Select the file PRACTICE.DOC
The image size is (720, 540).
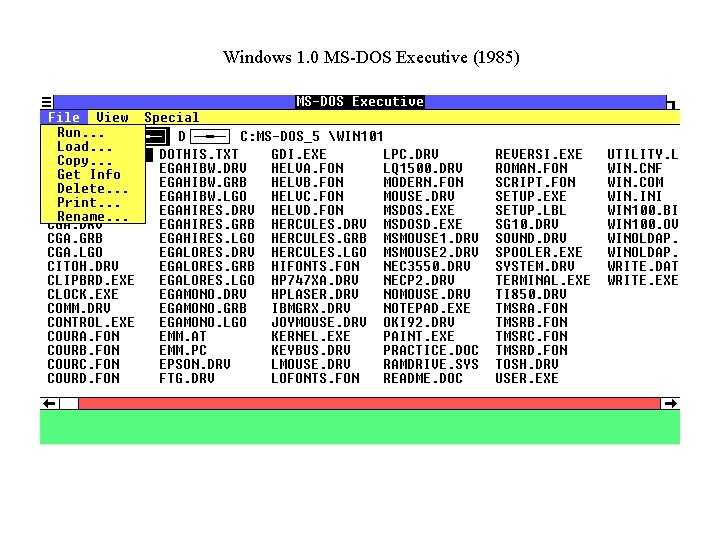point(431,350)
